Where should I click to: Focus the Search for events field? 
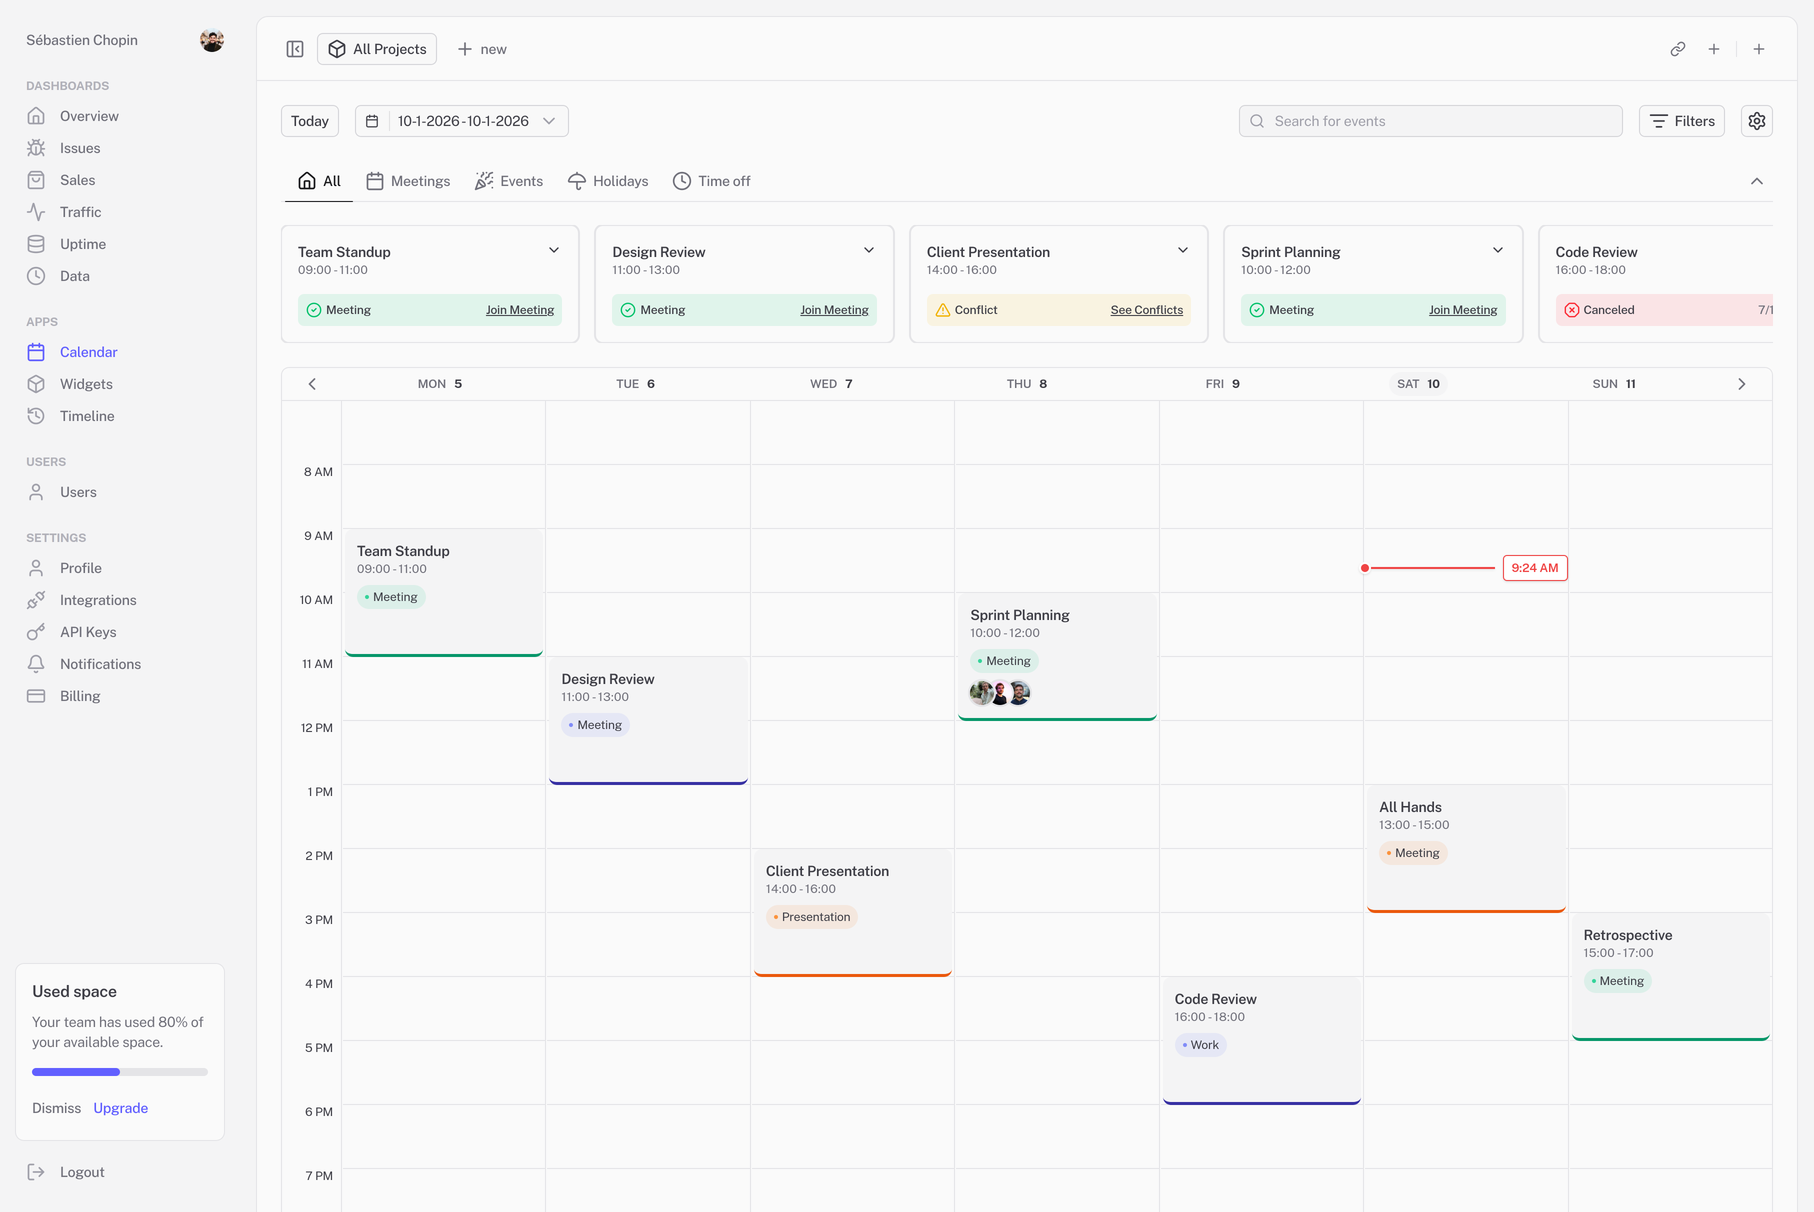pyautogui.click(x=1430, y=121)
